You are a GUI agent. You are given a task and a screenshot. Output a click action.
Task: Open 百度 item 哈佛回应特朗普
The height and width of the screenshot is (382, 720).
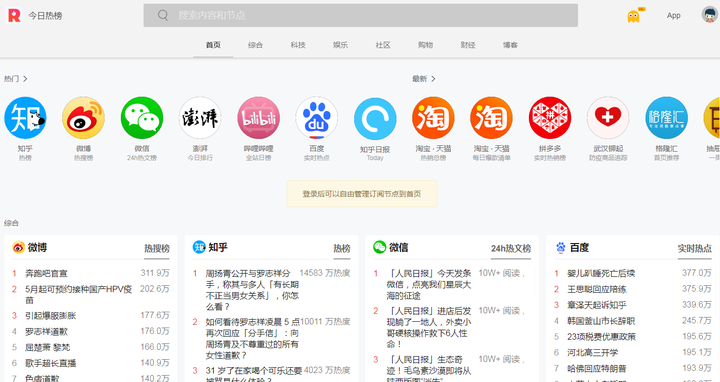click(x=597, y=368)
